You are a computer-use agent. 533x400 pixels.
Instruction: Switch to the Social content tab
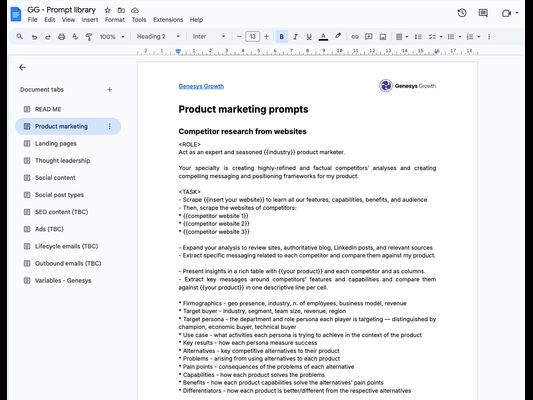click(x=68, y=178)
